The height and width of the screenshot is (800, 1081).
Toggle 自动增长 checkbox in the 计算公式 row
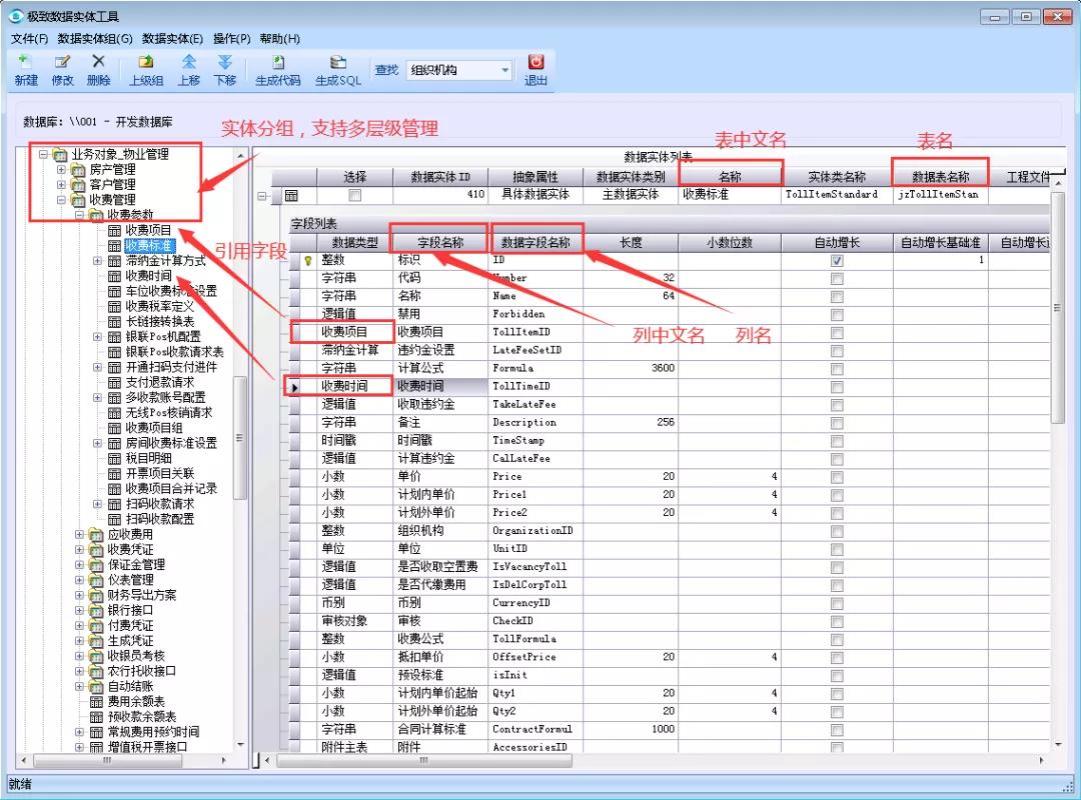[837, 369]
